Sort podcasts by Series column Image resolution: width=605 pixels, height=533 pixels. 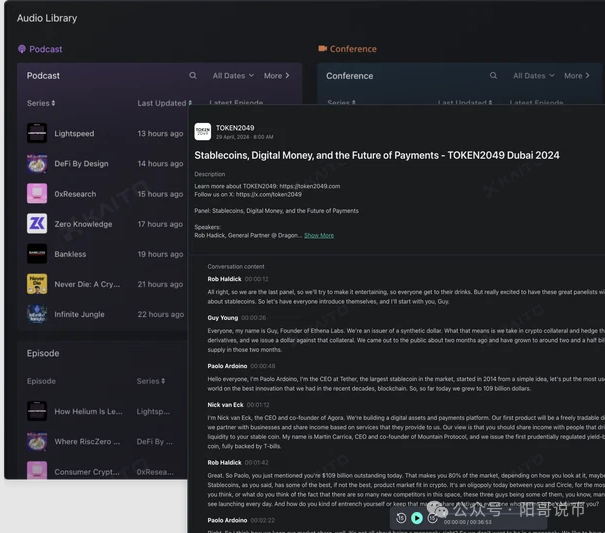tap(41, 103)
